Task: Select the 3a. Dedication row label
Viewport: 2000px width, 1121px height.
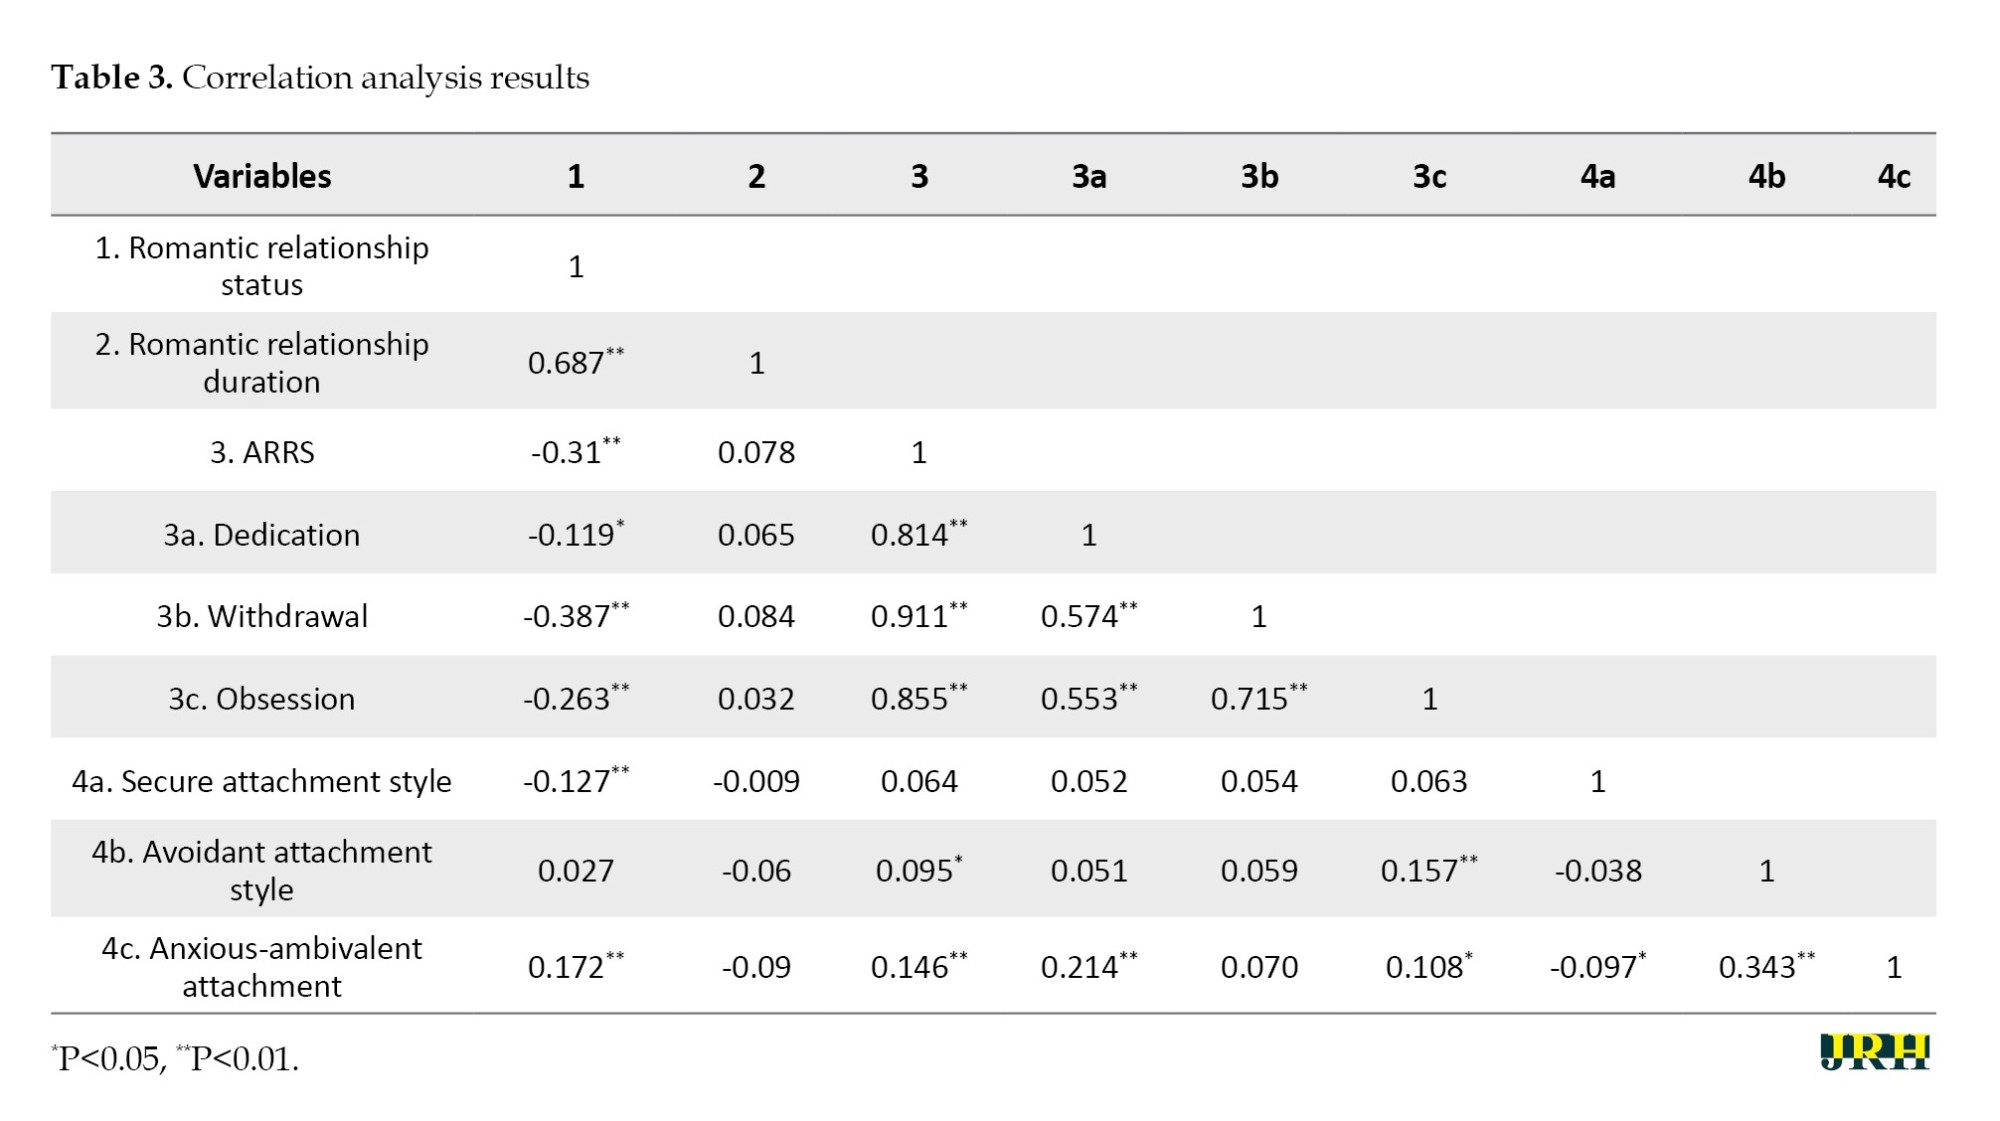Action: [x=262, y=534]
